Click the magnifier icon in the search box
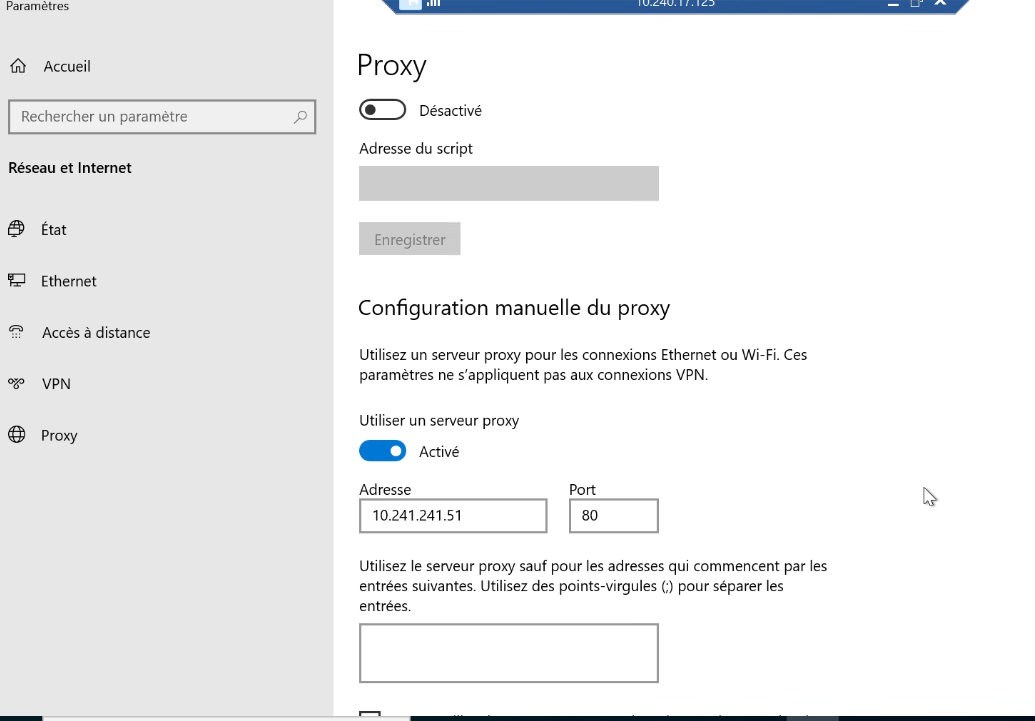Image resolution: width=1035 pixels, height=721 pixels. [x=300, y=117]
